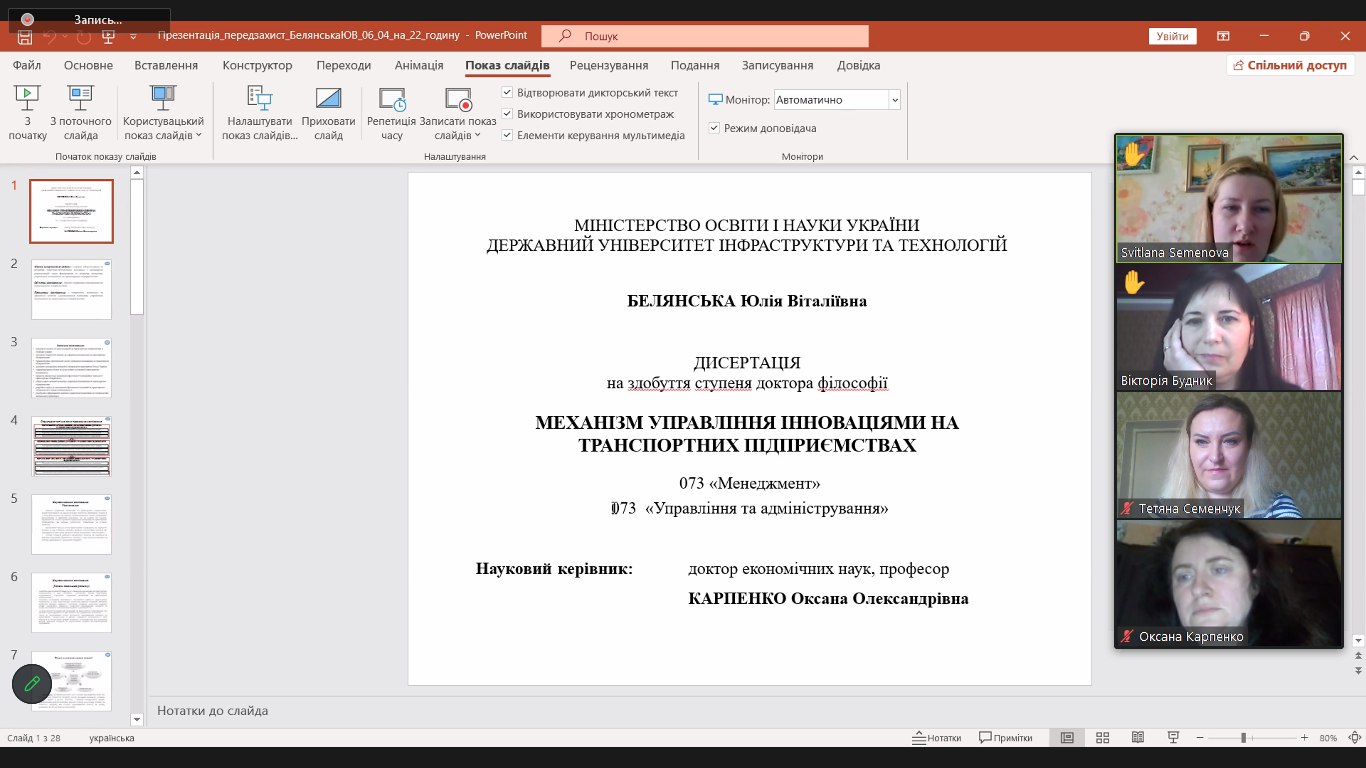Click Нотатки до слайда notes area

[212, 711]
